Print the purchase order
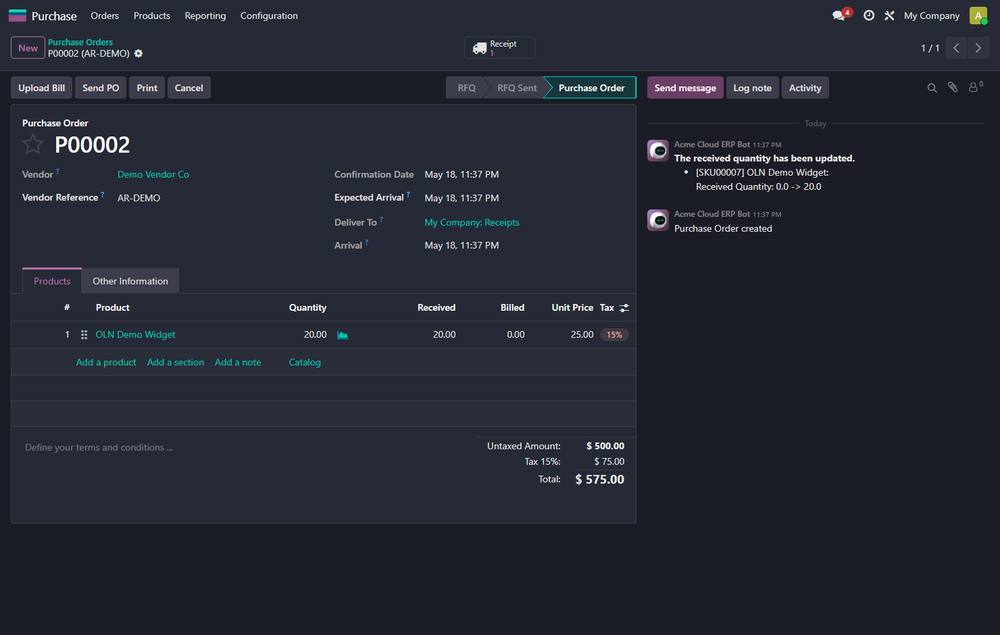The height and width of the screenshot is (635, 1000). [x=147, y=88]
